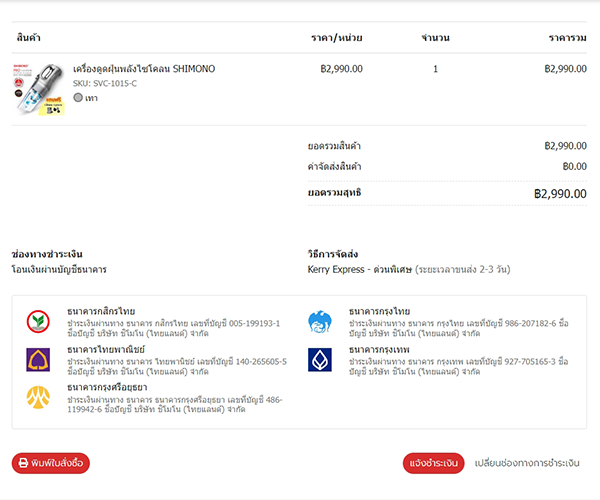This screenshot has width=600, height=500.
Task: Click the ช่องทางชำระเงิน heading
Action: point(47,254)
